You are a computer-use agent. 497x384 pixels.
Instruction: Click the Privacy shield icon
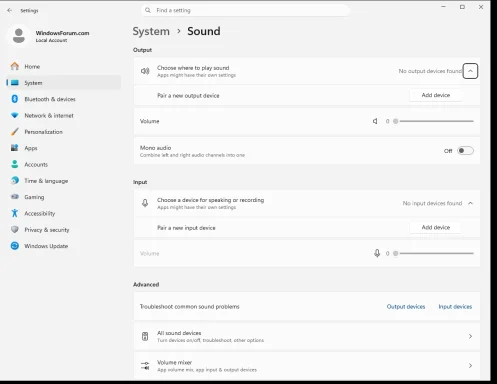coord(15,229)
